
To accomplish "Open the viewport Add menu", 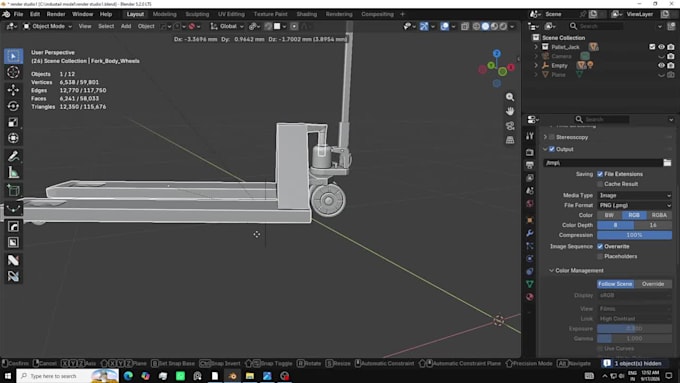I will [x=126, y=26].
